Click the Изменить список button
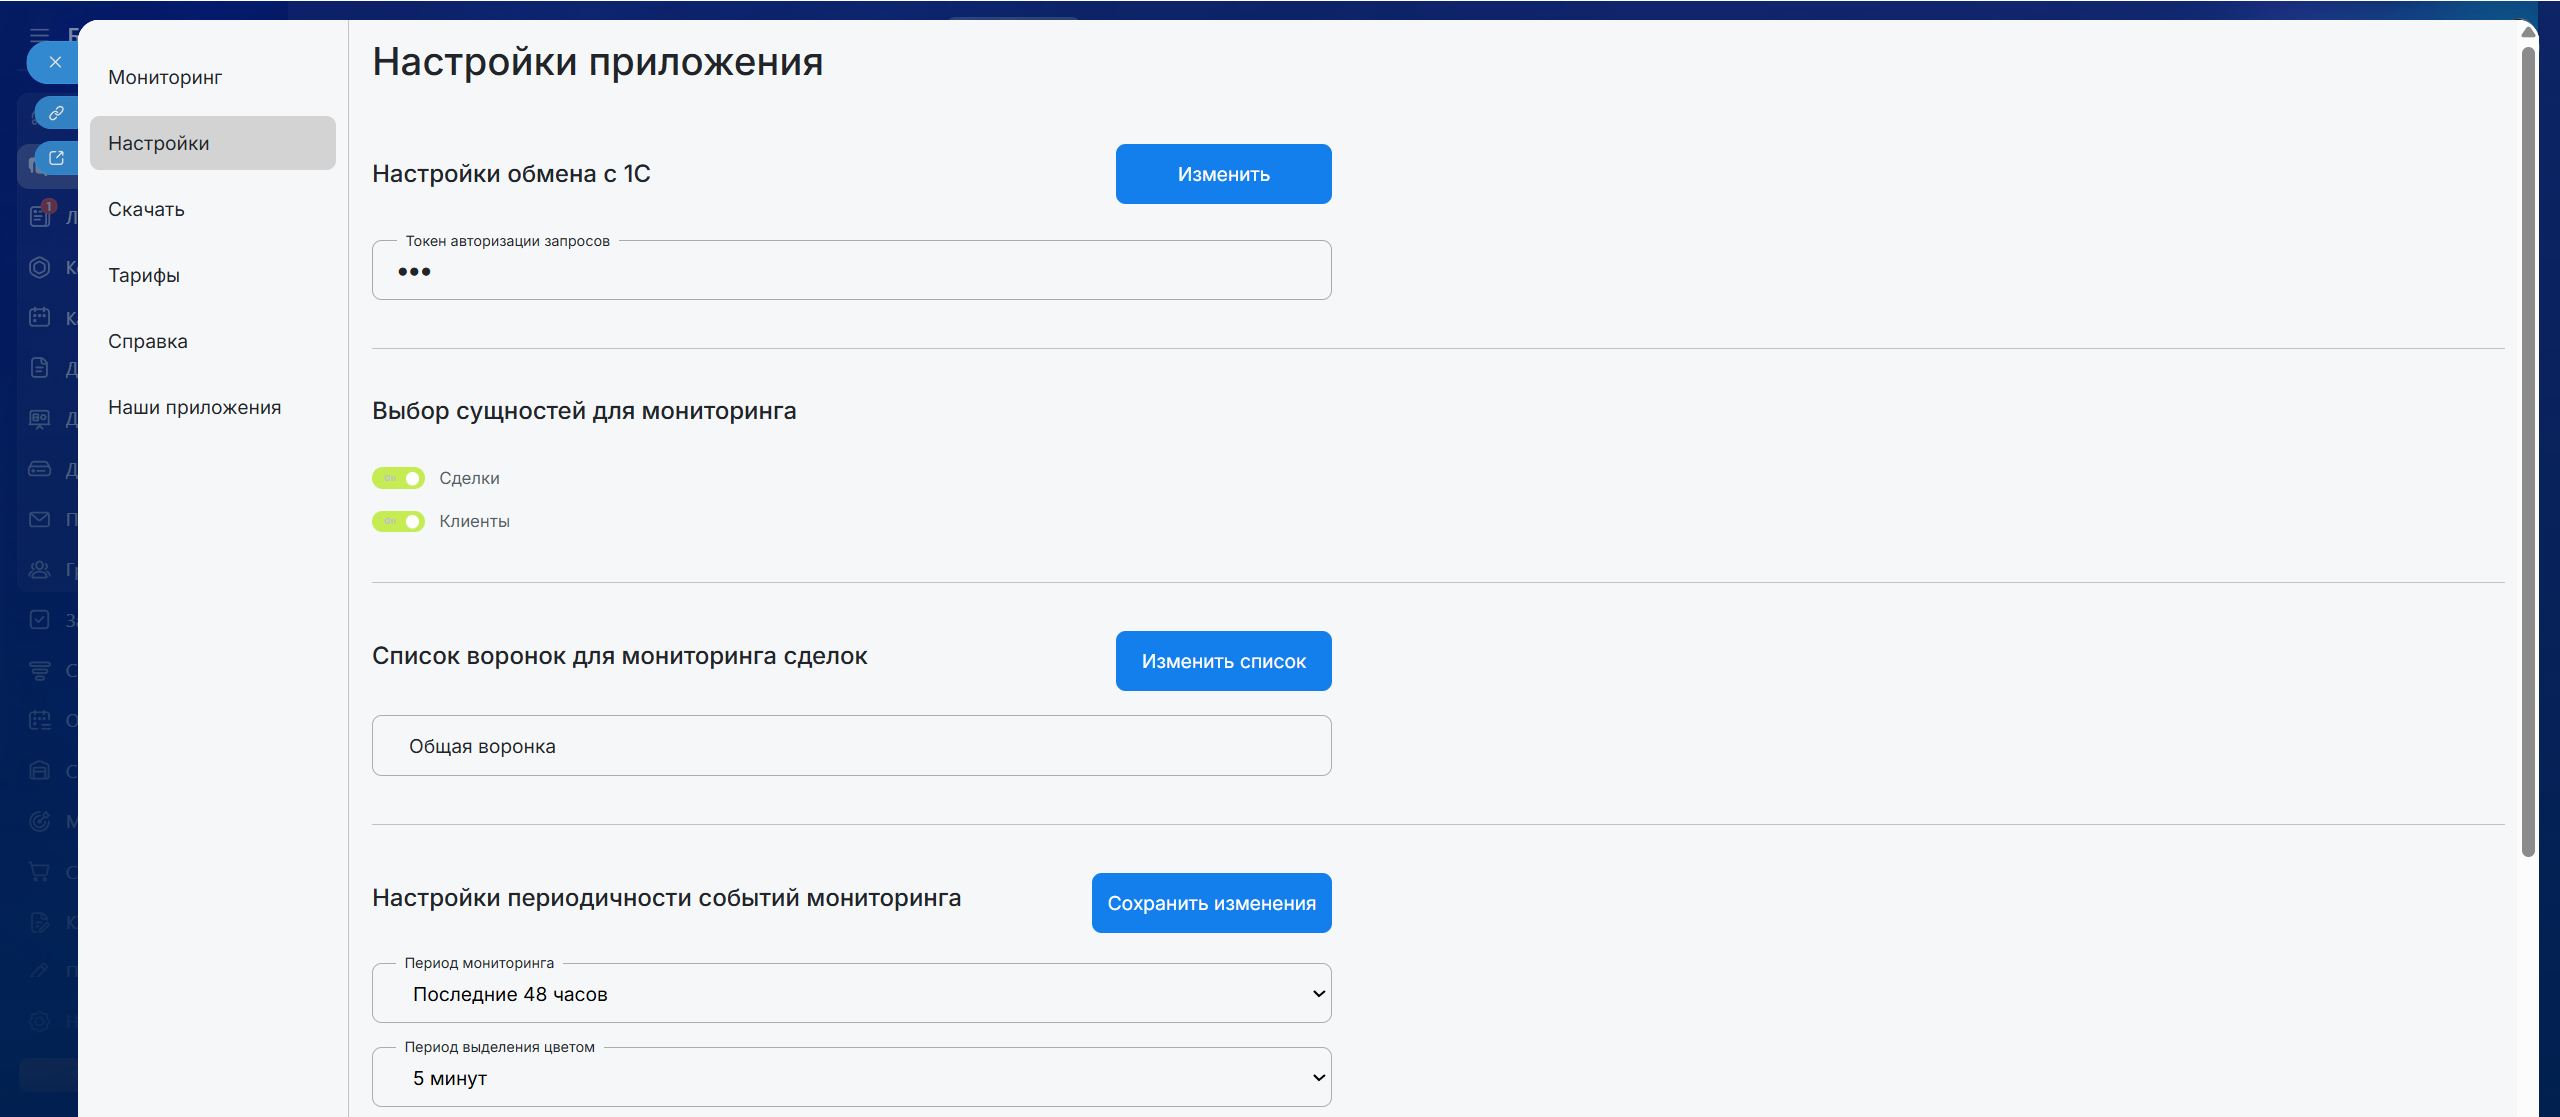The image size is (2560, 1117). pos(1223,661)
